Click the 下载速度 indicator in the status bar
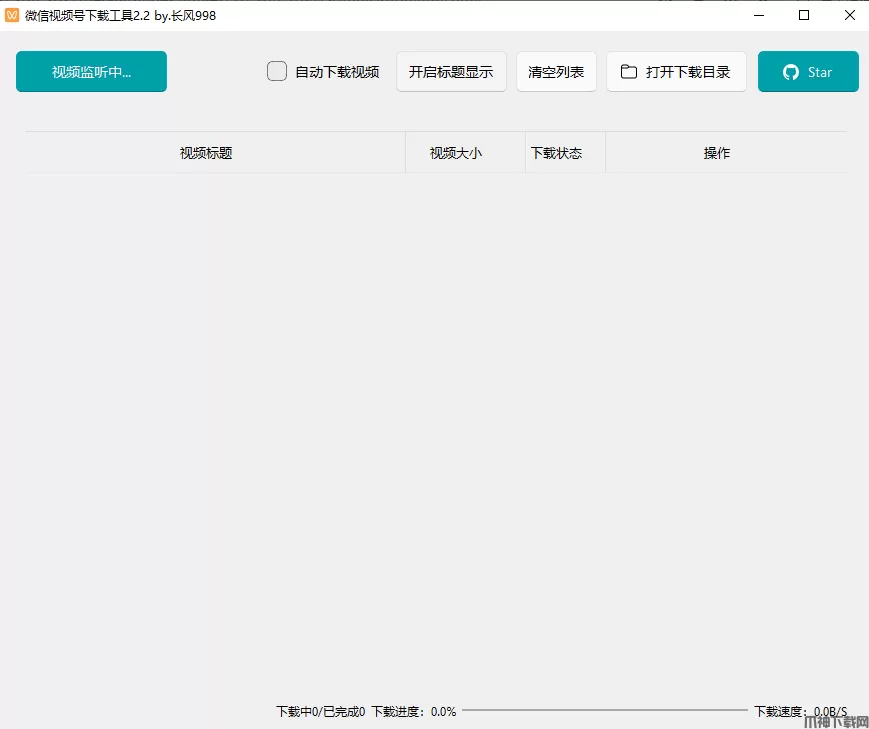Viewport: 869px width, 729px height. 800,712
